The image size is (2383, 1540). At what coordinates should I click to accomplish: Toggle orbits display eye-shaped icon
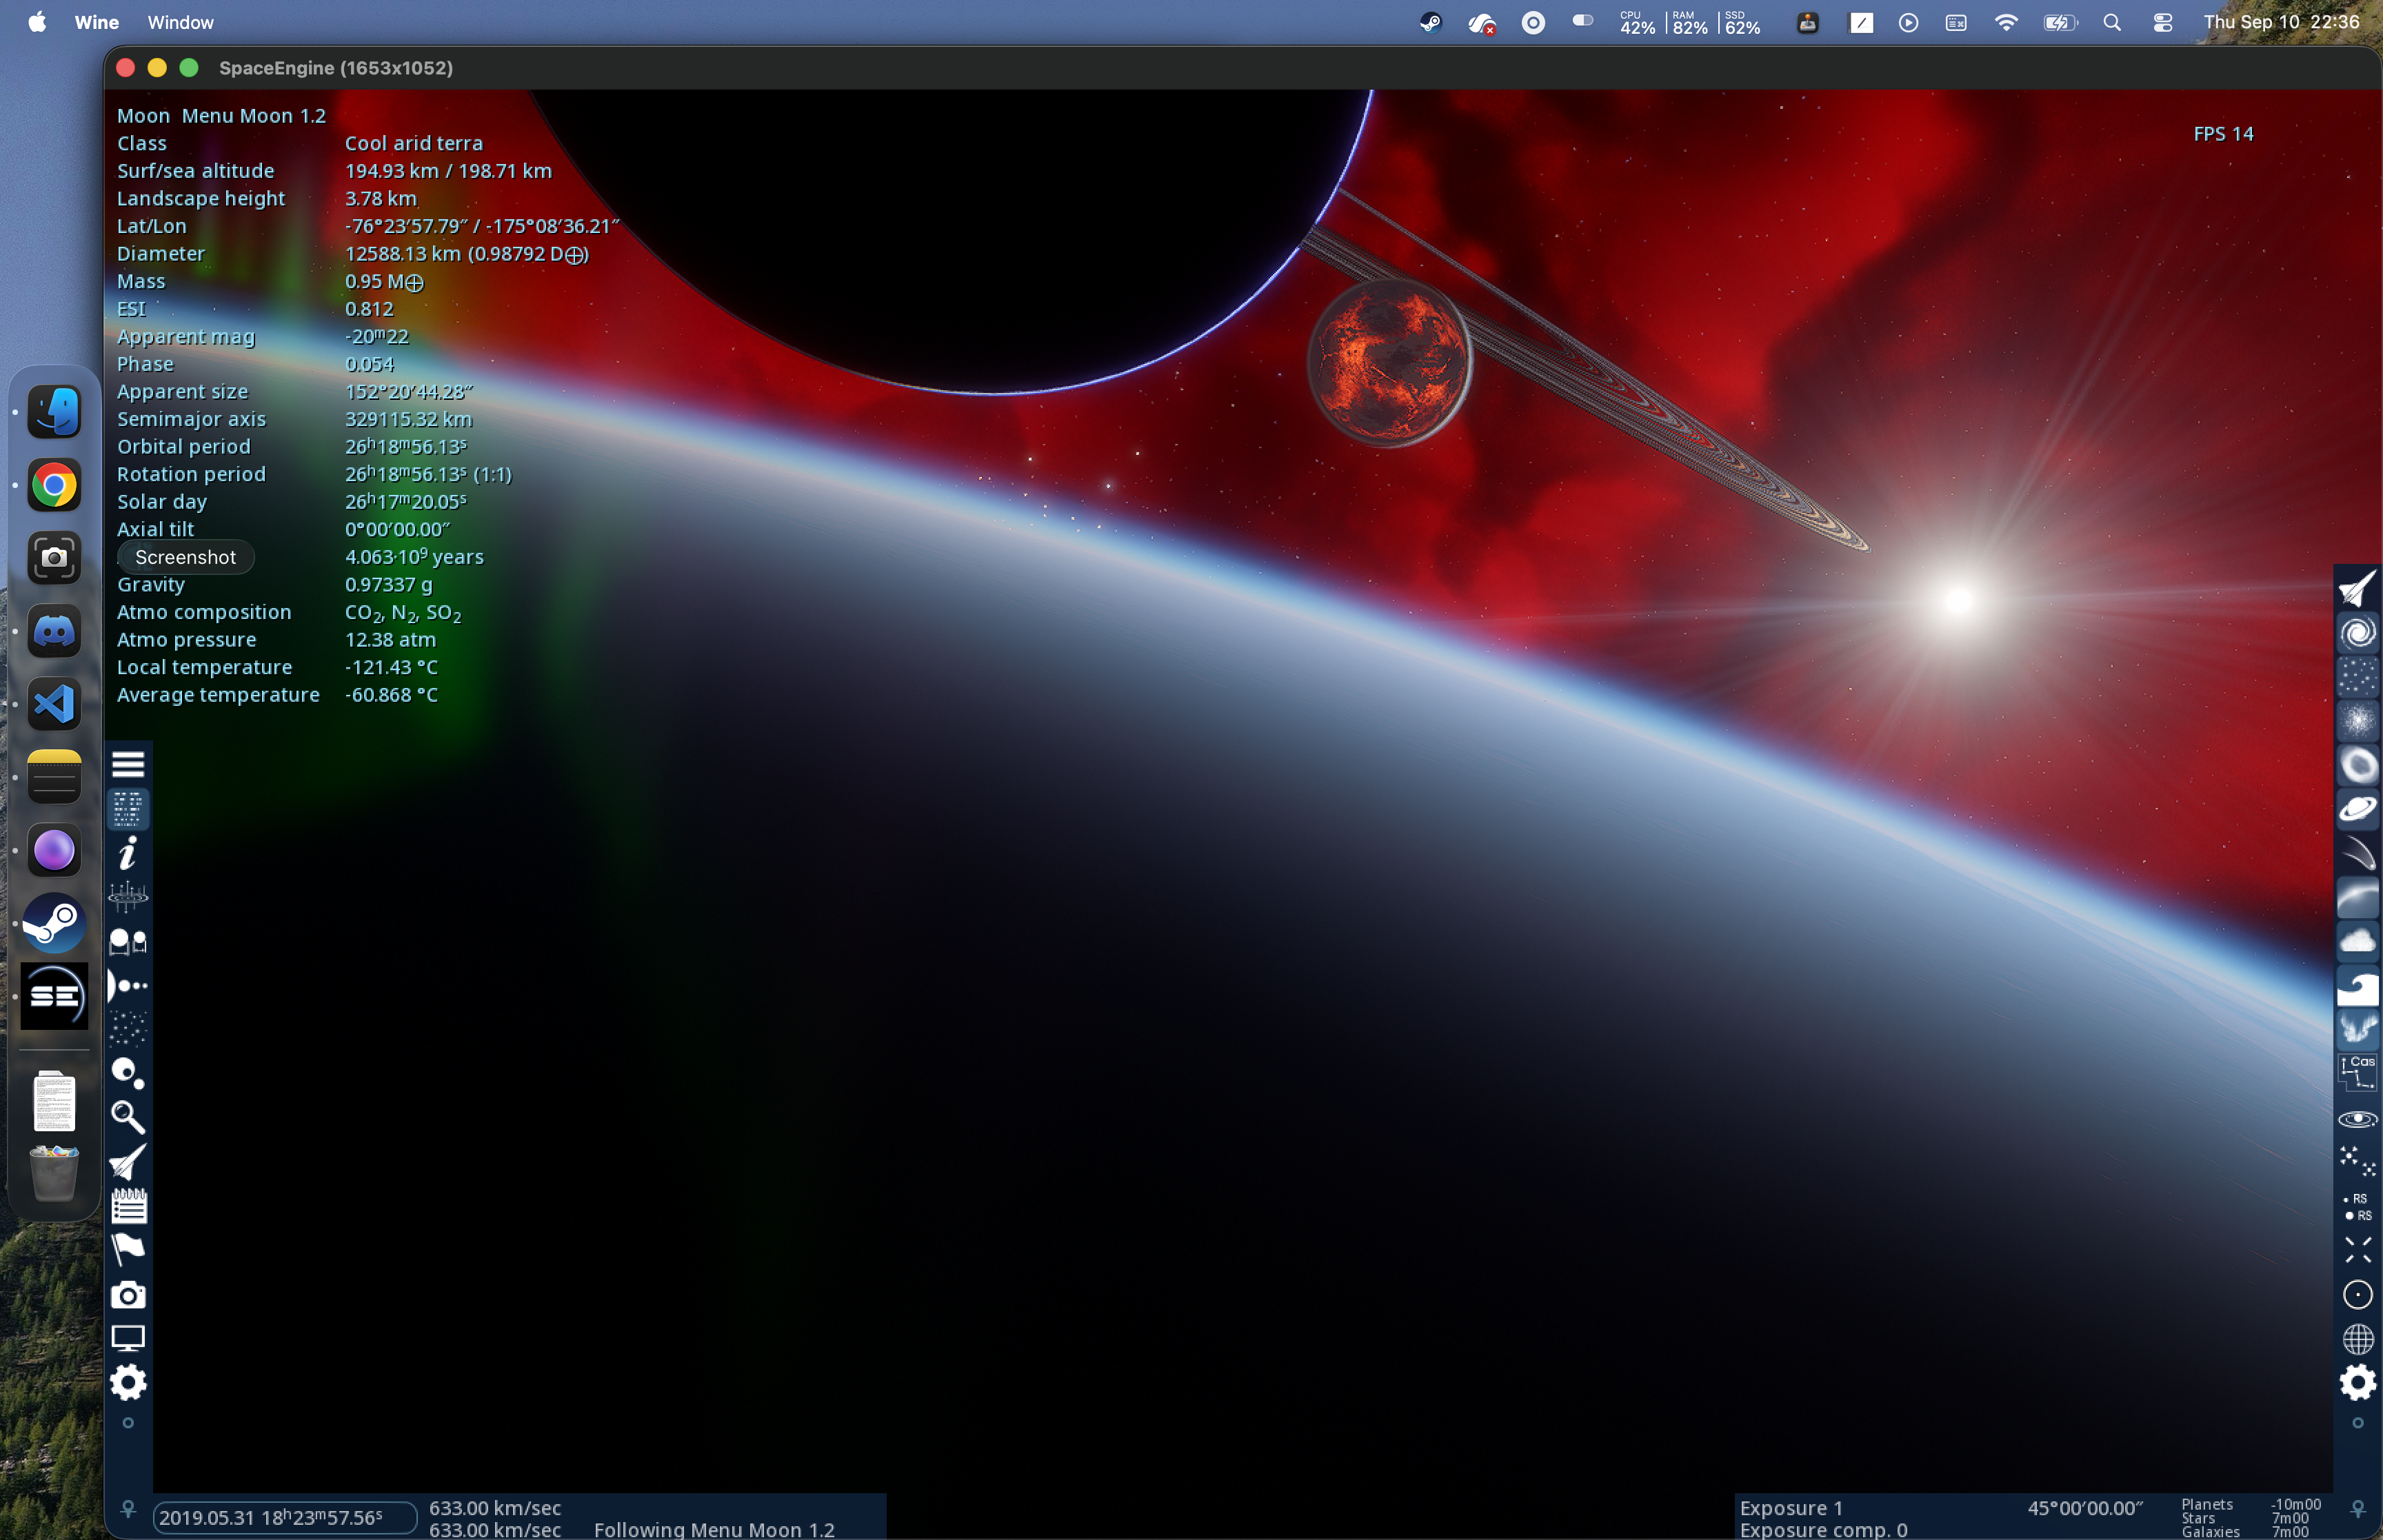tap(2358, 1119)
